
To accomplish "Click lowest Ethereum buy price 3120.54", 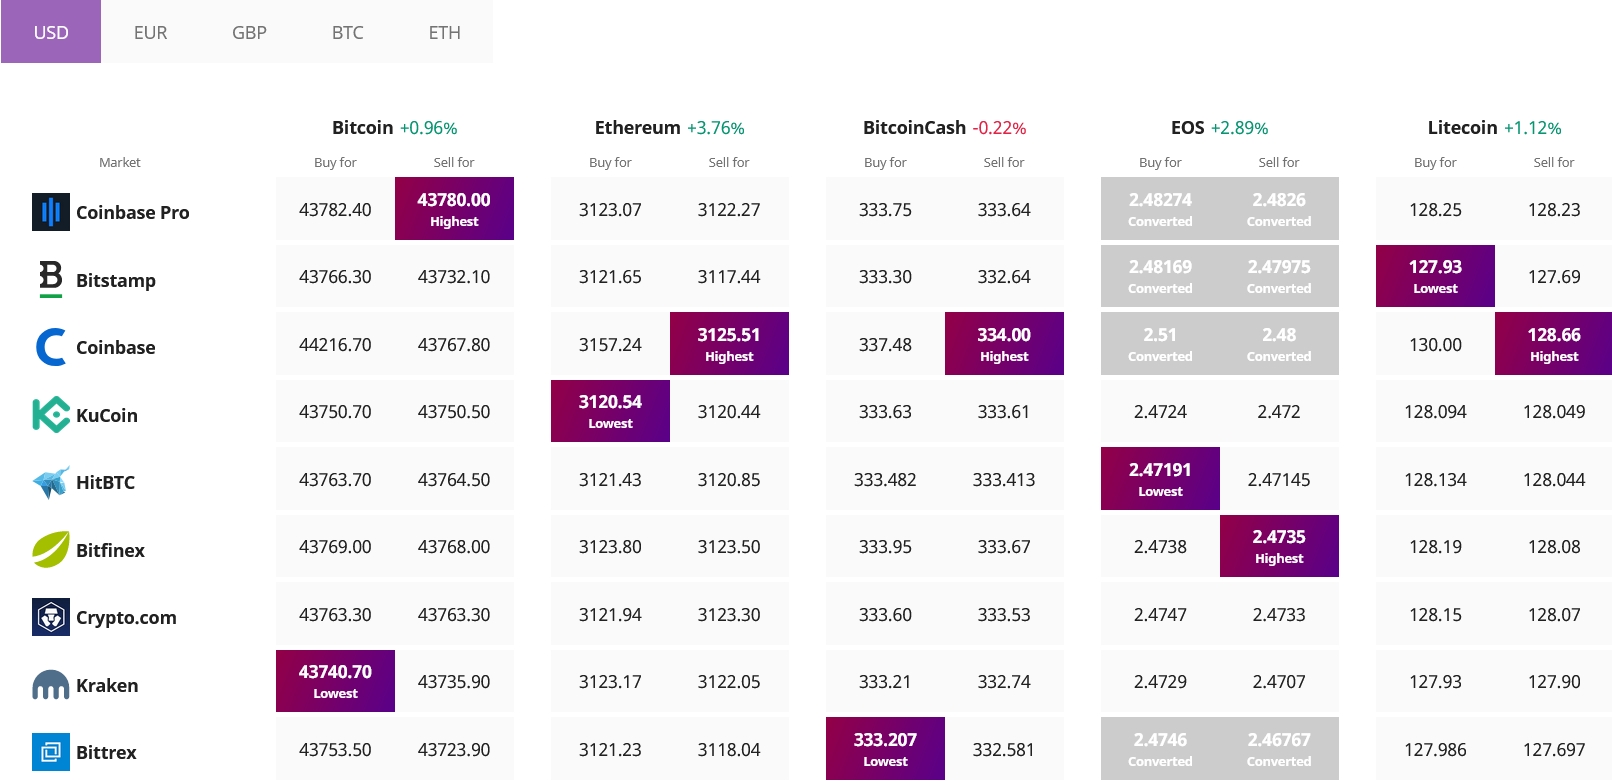I will 610,411.
